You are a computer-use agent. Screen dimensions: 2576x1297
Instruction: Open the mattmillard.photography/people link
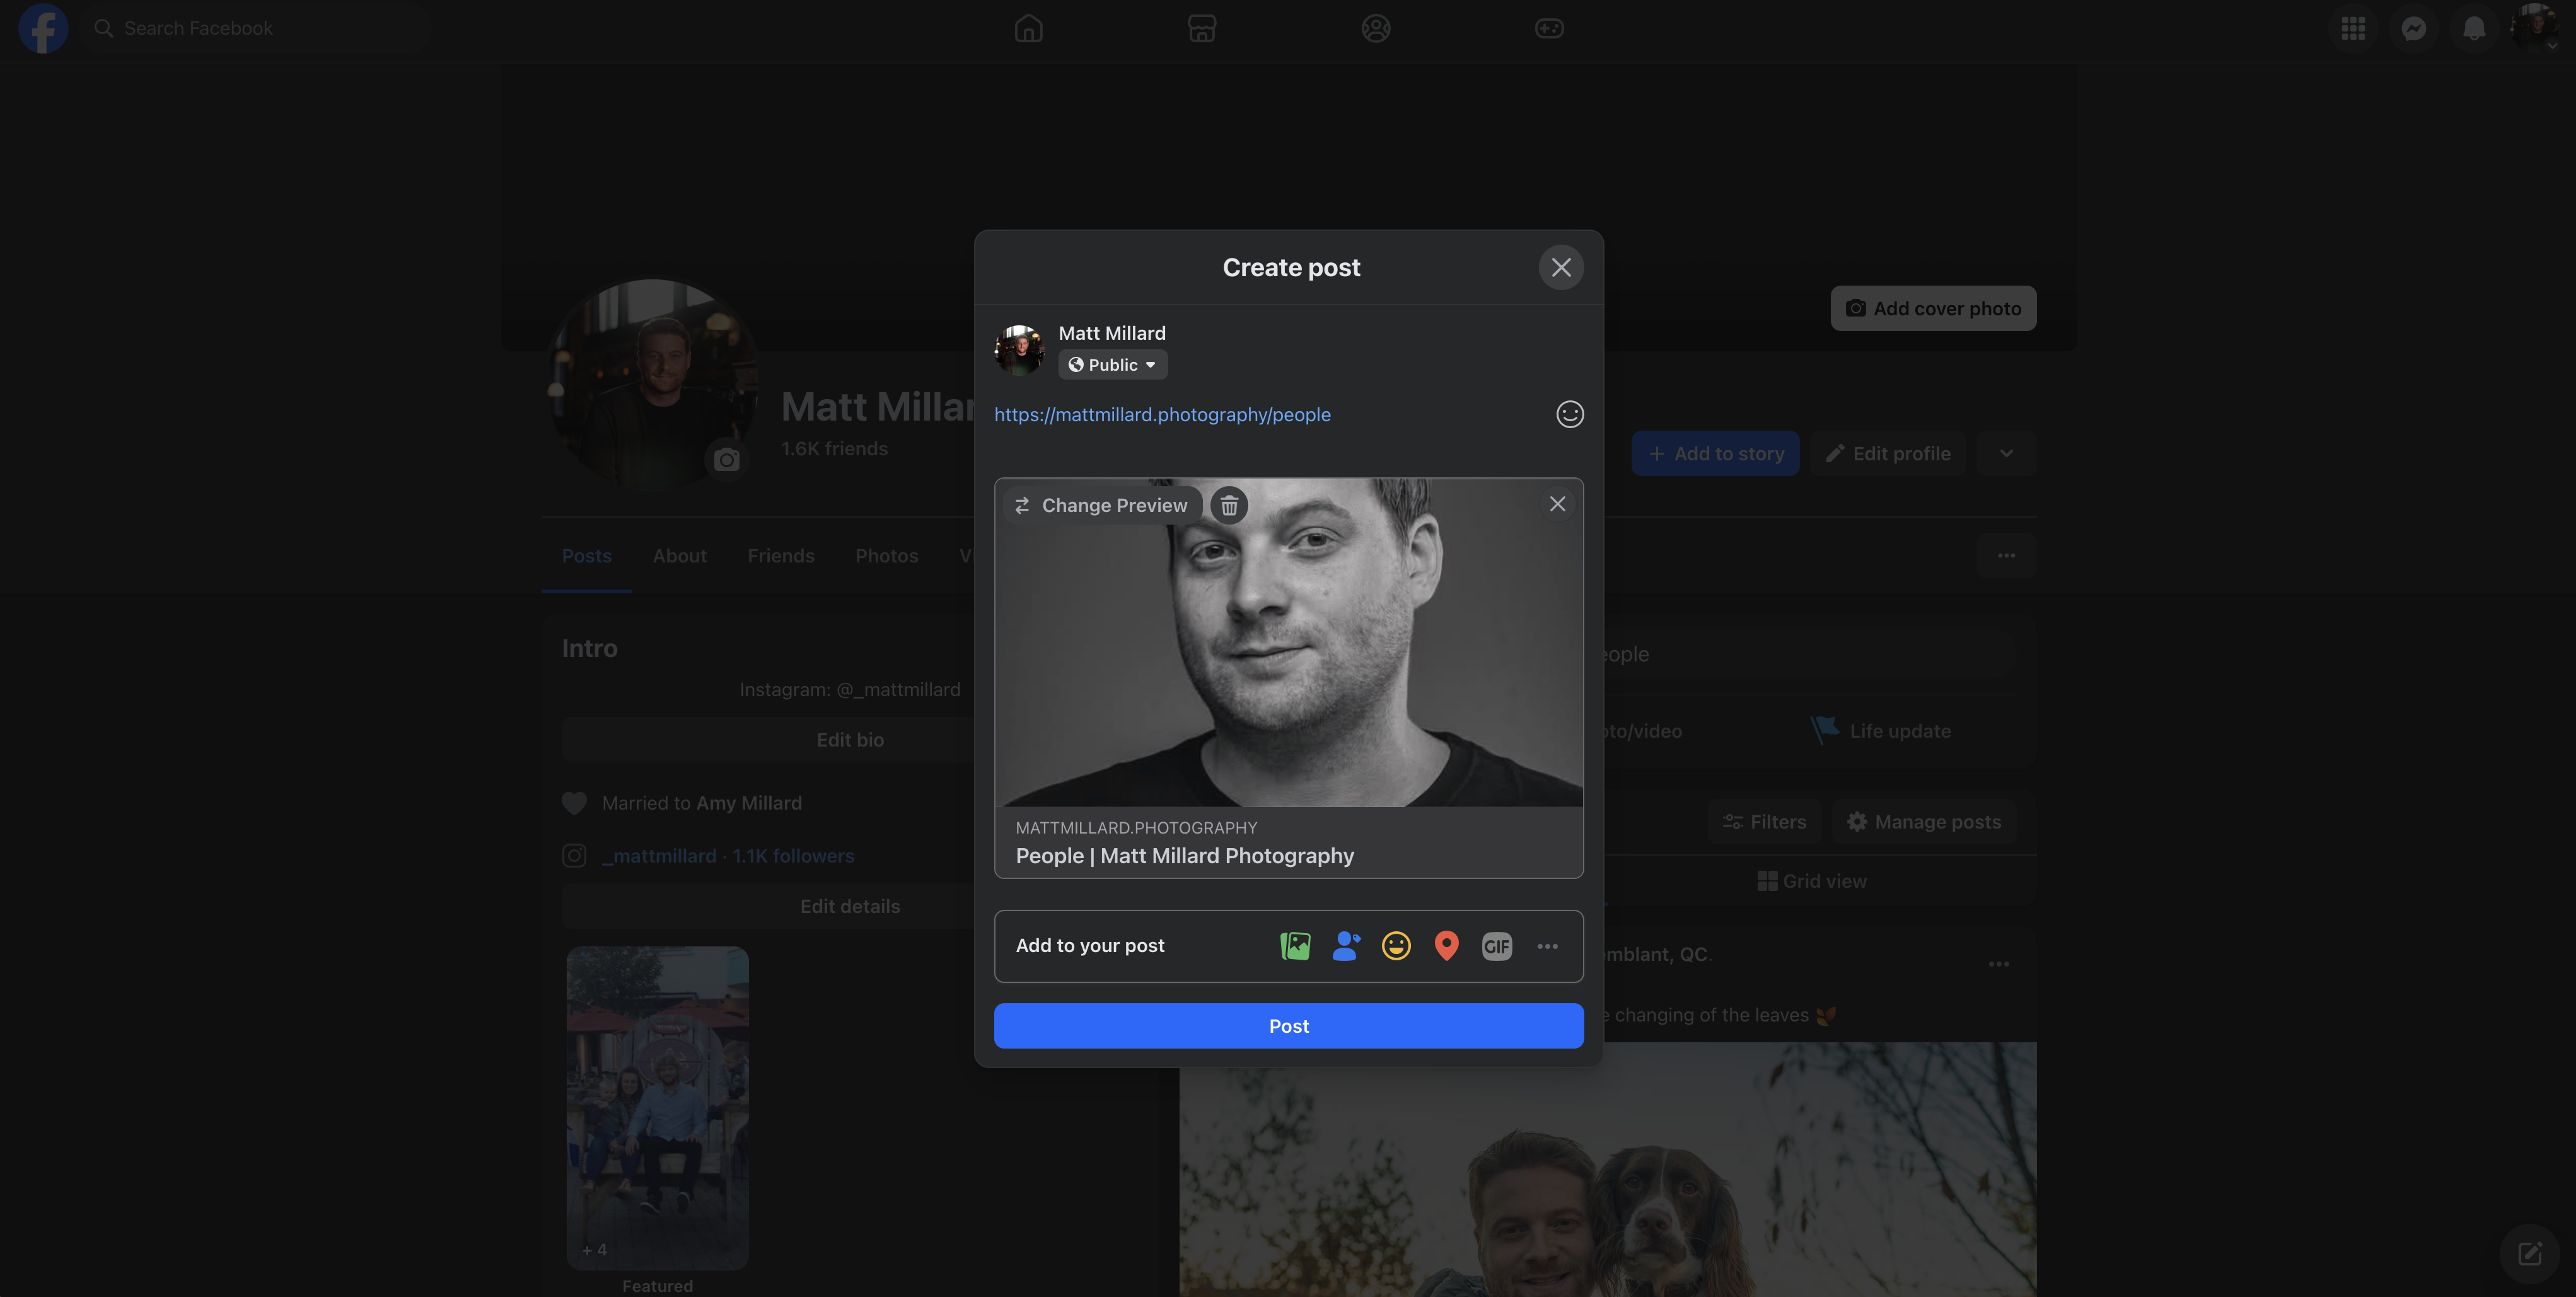pyautogui.click(x=1162, y=413)
